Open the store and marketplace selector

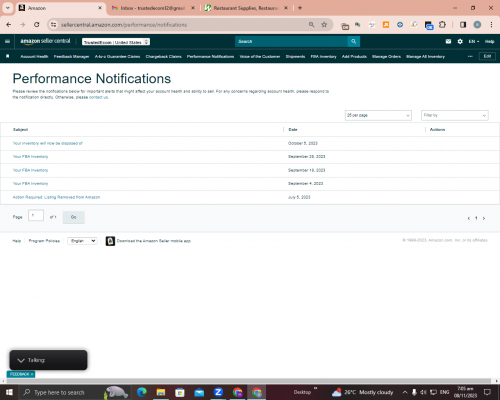click(x=116, y=42)
